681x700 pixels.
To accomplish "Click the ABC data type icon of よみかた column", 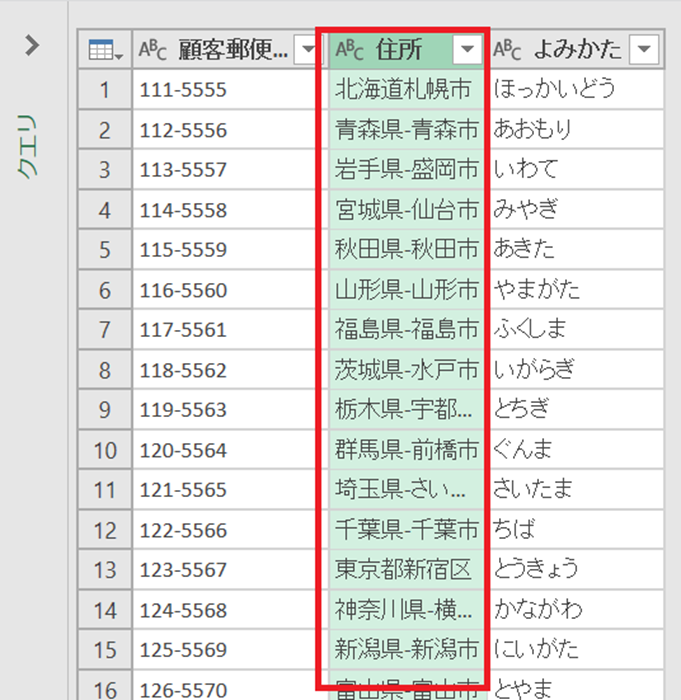I will [508, 50].
